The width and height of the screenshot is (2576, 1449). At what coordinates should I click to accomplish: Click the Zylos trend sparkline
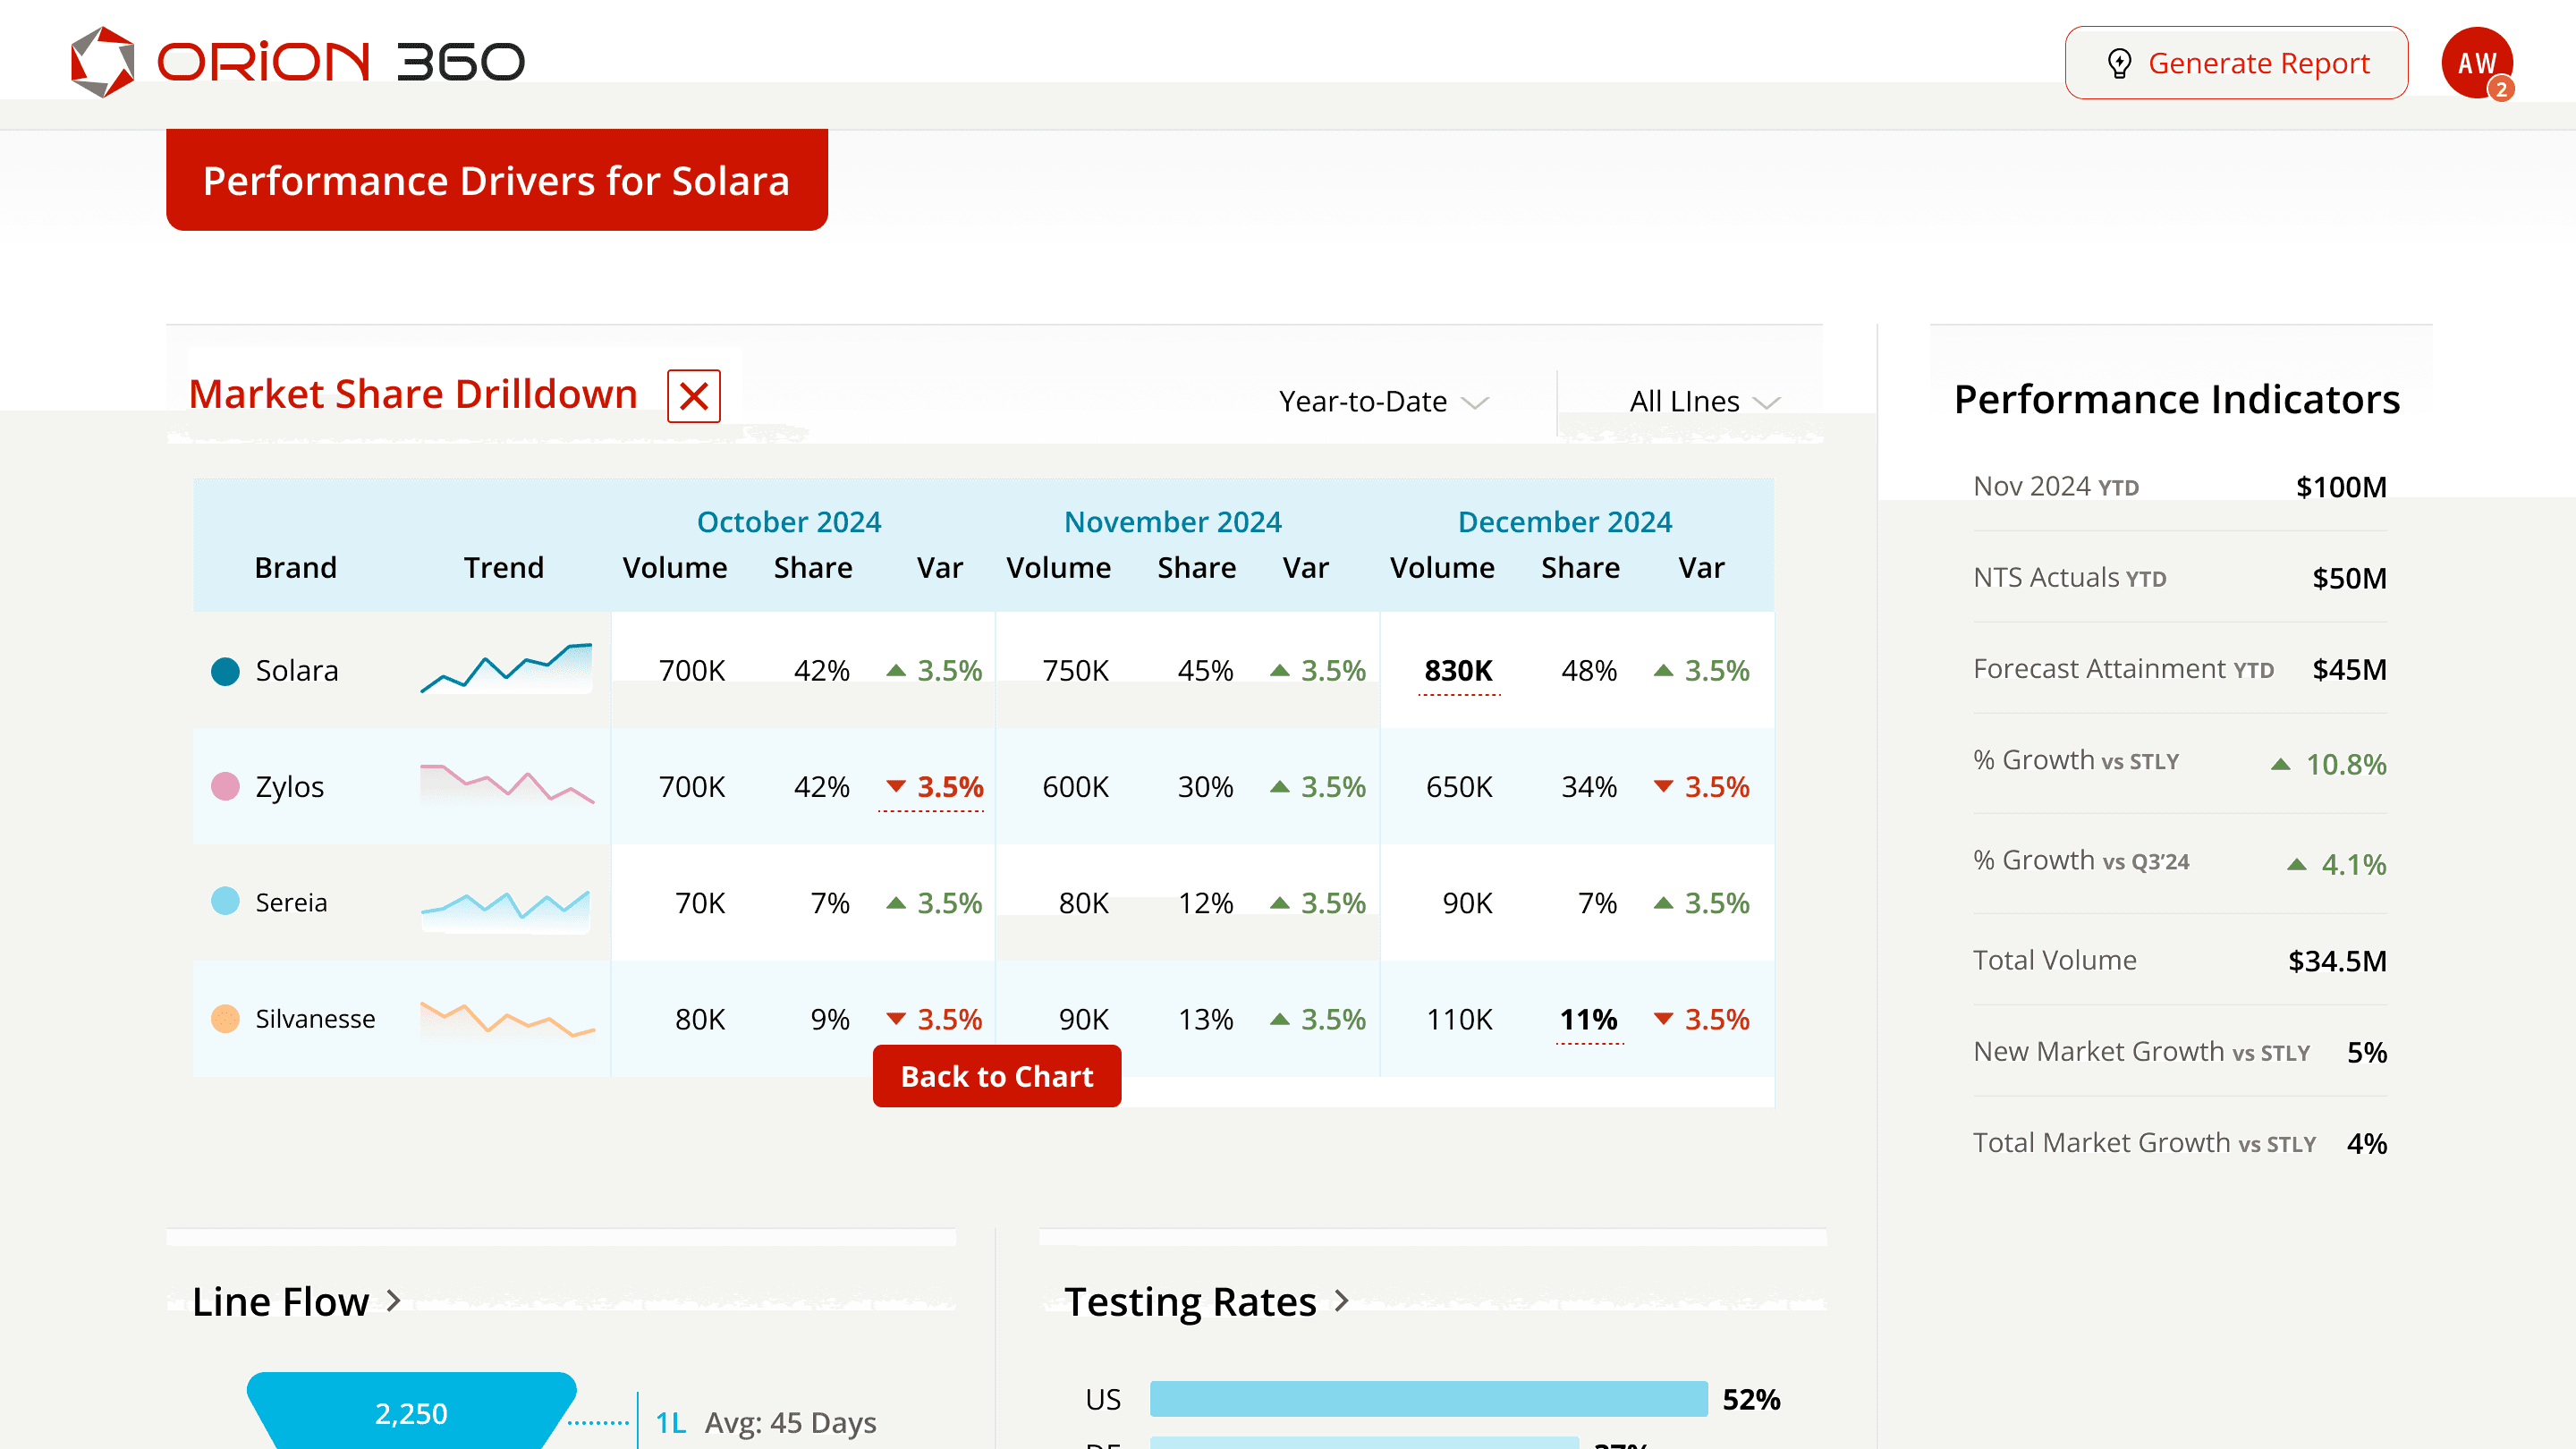[507, 785]
